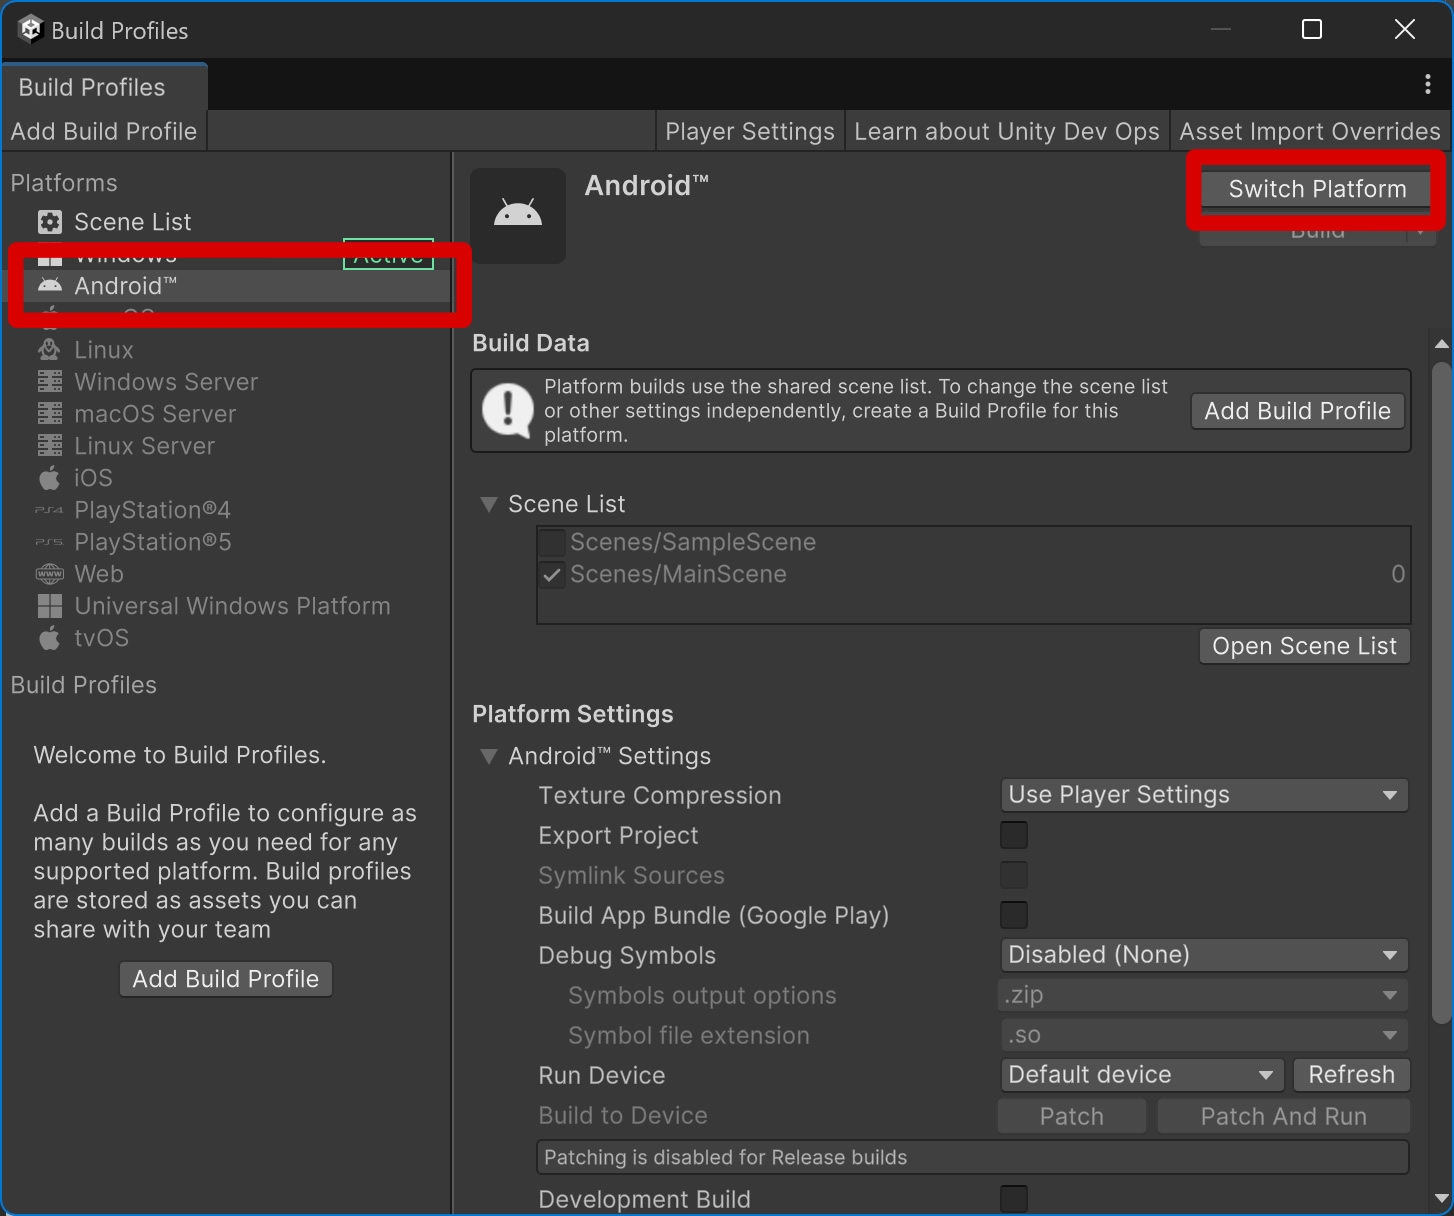Open the Run Device dropdown
The image size is (1454, 1216).
pos(1142,1075)
